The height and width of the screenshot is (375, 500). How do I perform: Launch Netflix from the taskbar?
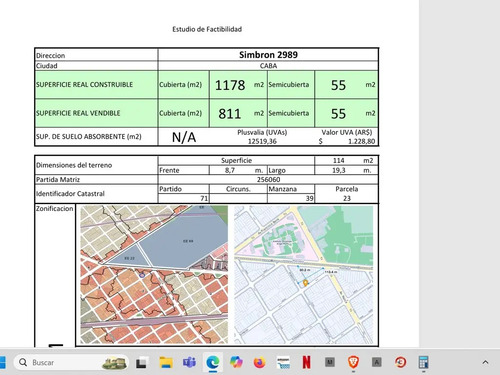[x=306, y=362]
